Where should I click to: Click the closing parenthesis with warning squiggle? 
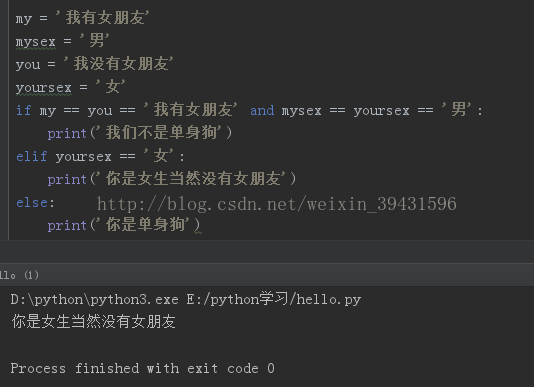[197, 226]
